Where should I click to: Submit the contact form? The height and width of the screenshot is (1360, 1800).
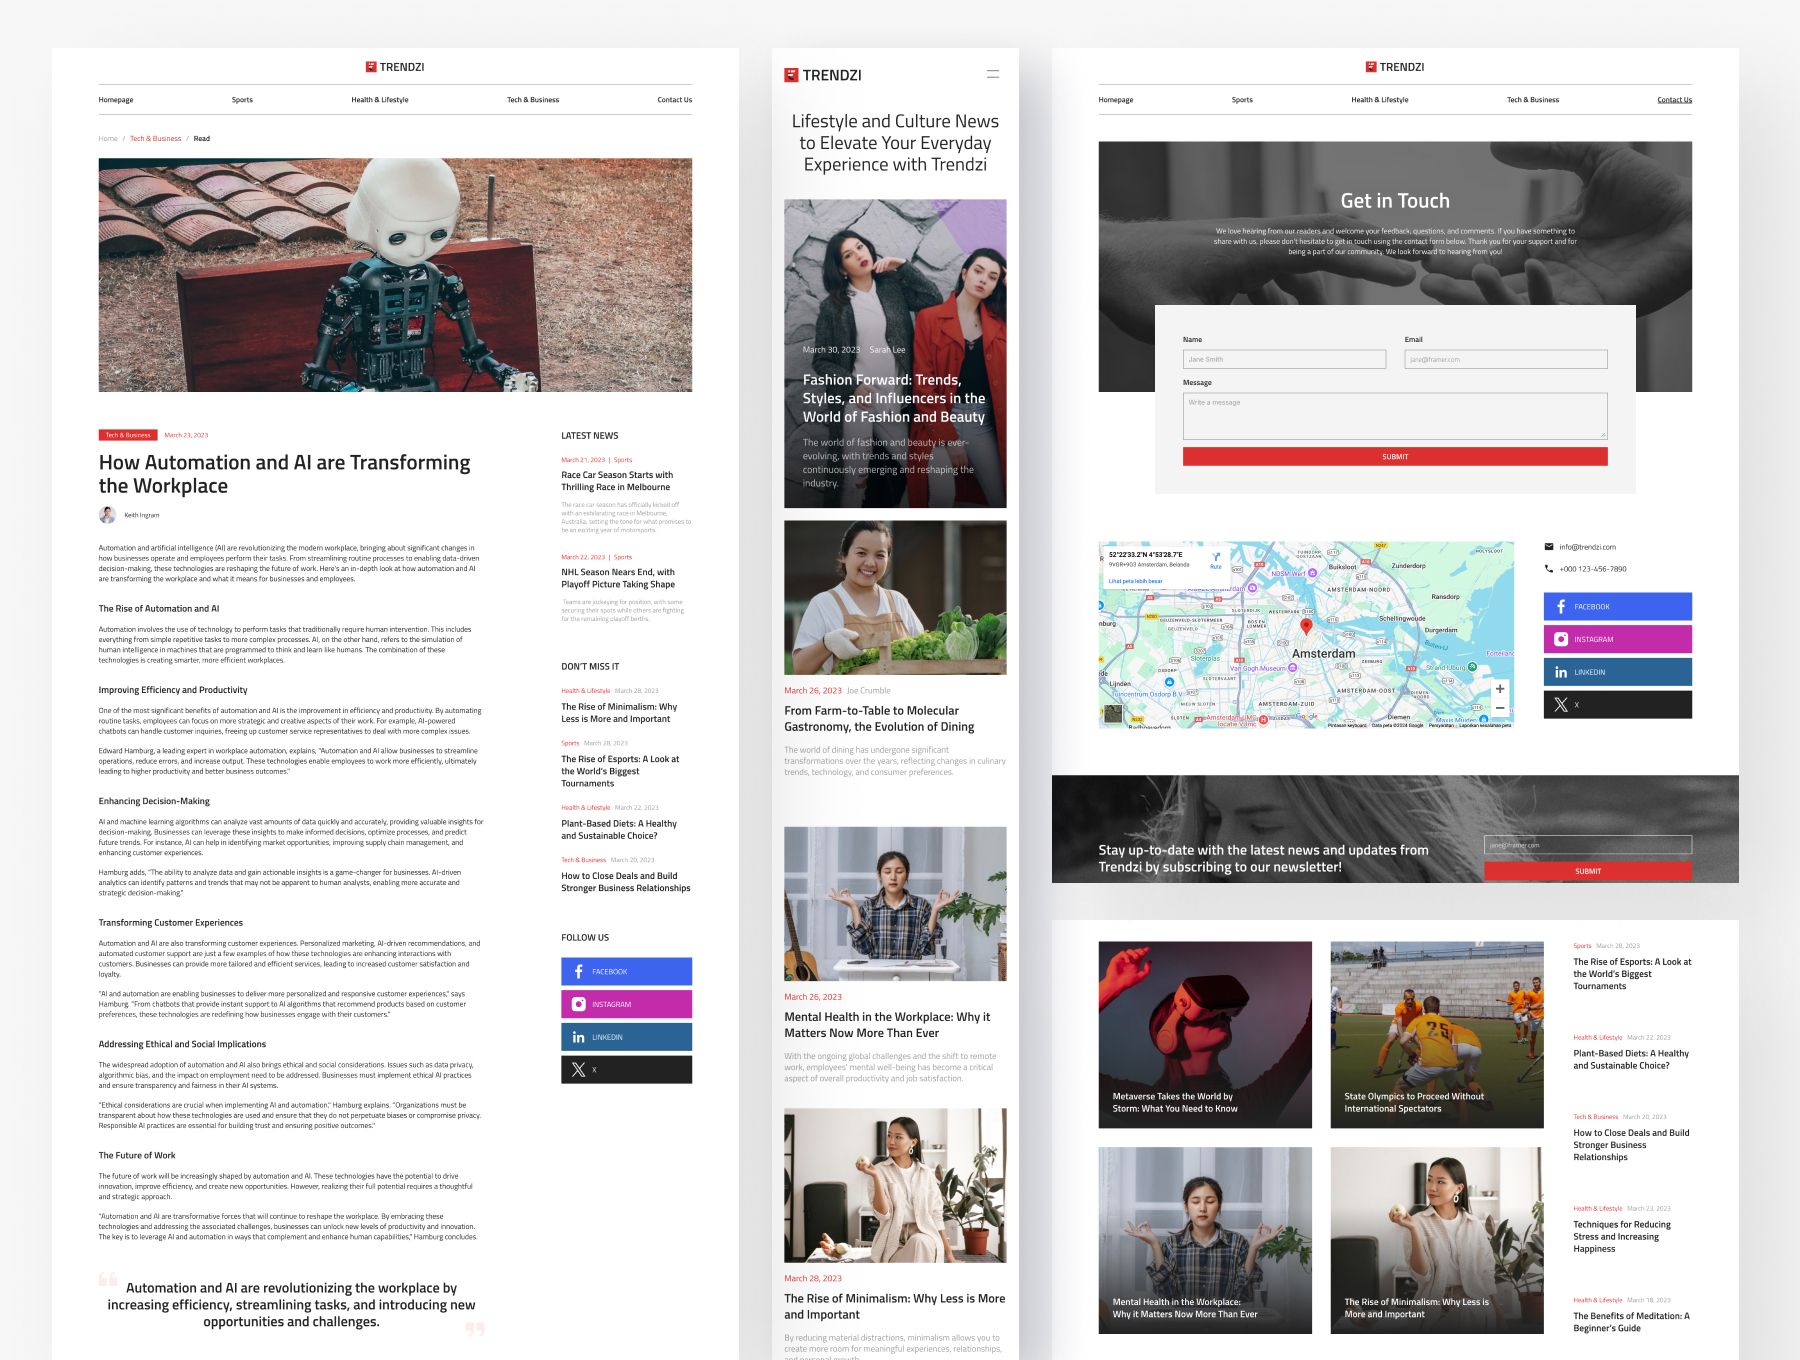click(1395, 456)
